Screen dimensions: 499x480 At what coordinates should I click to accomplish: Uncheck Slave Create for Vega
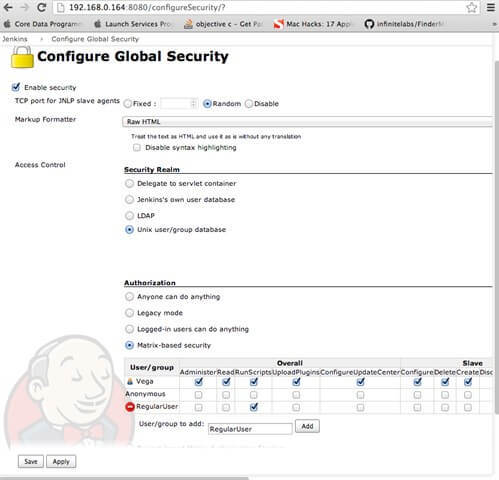(468, 382)
